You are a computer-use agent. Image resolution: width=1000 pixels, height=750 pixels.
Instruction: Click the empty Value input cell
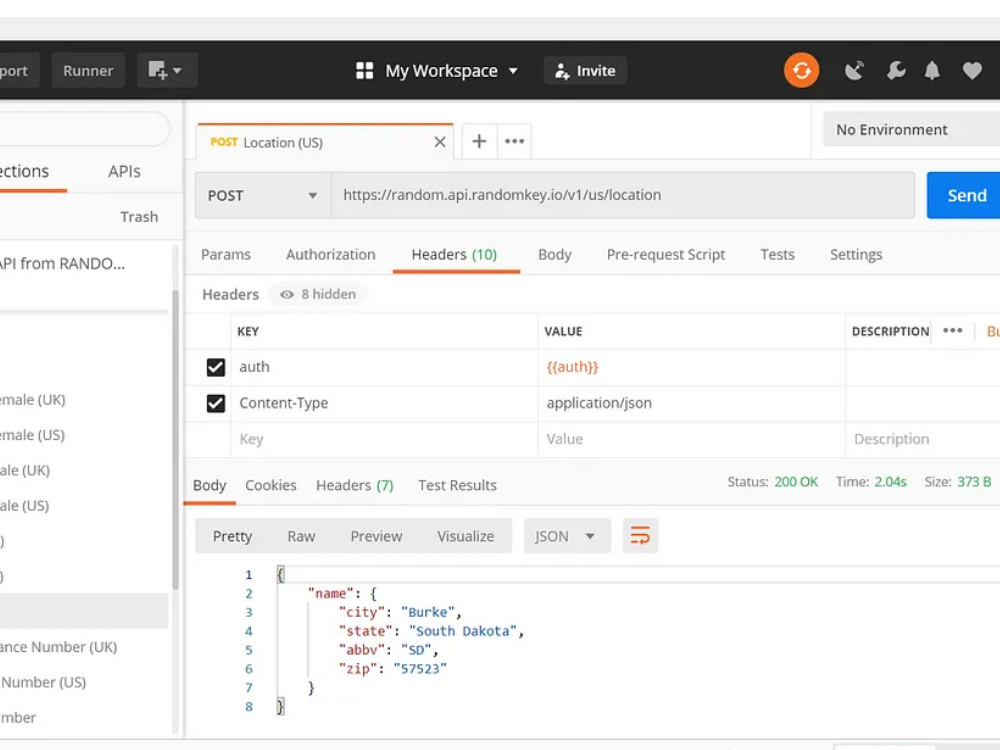coord(691,439)
